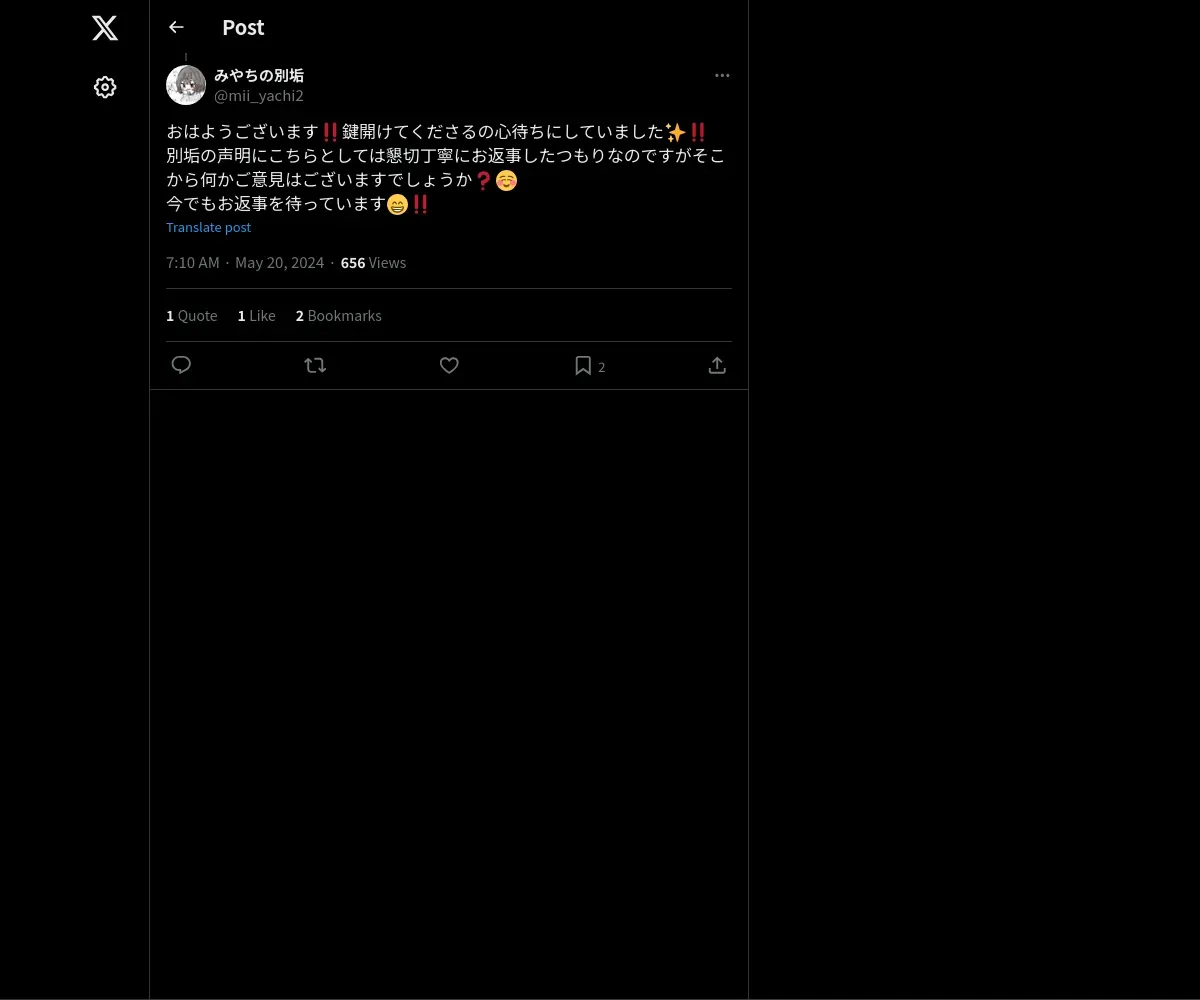Screen dimensions: 1200x1000
Task: Click the Translate post link
Action: (x=208, y=227)
